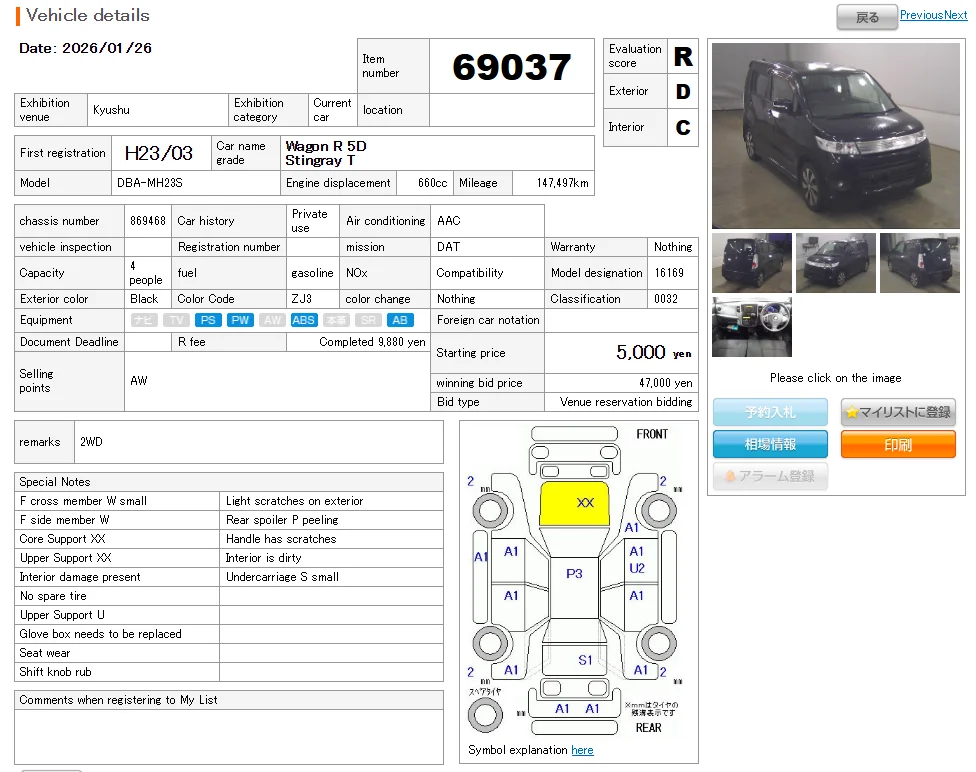Image resolution: width=976 pixels, height=772 pixels.
Task: Click the note 'No spare tire'
Action: pos(53,596)
